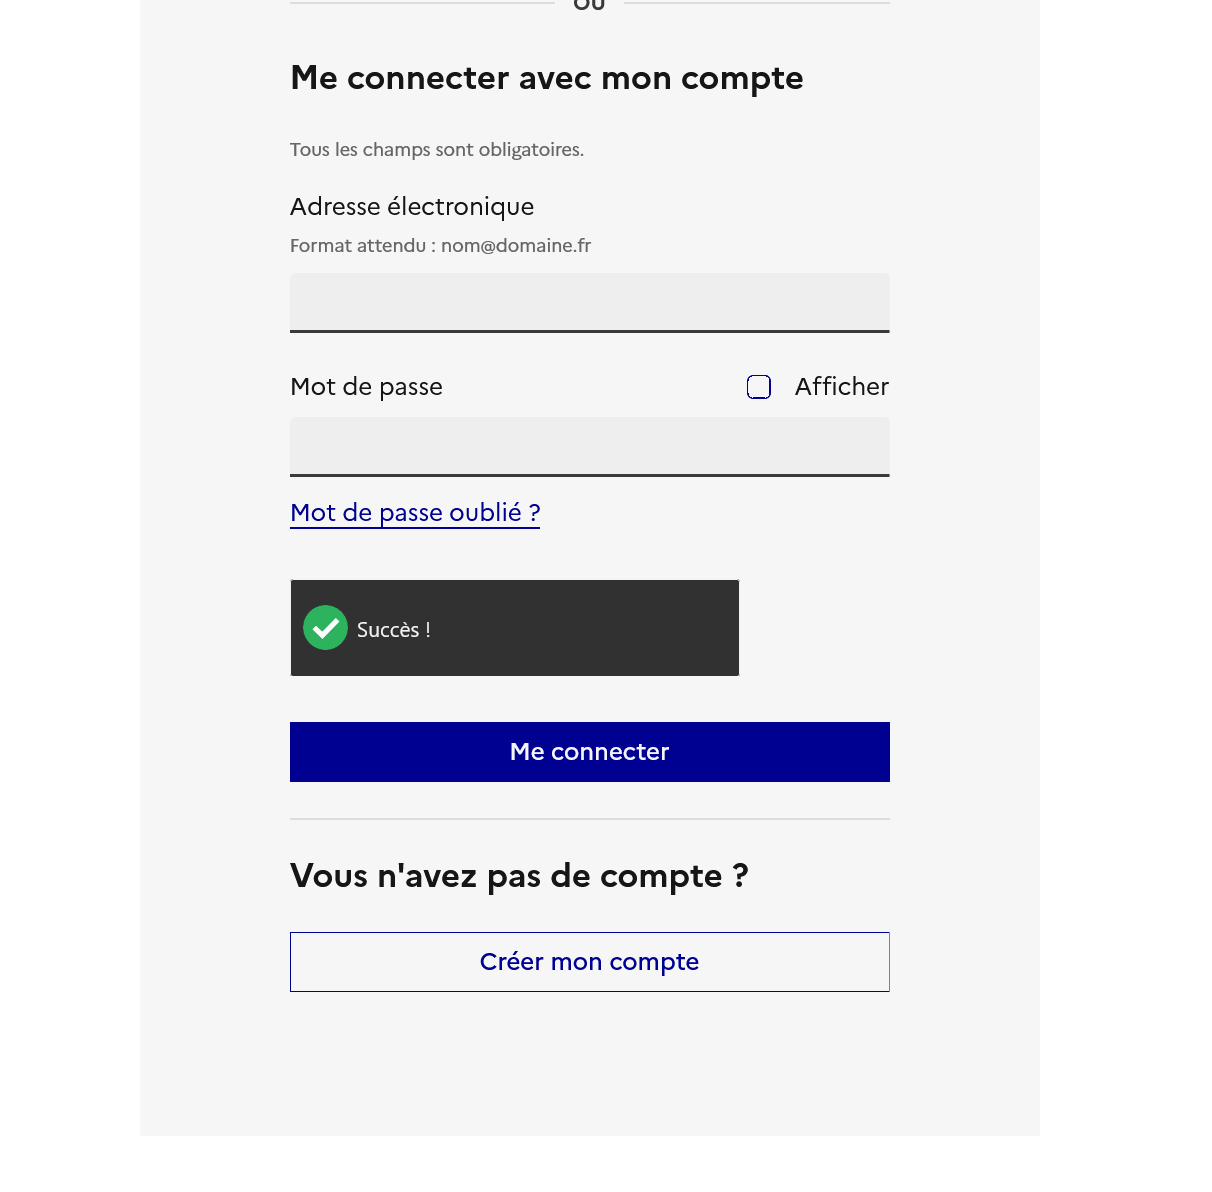
Task: Open the Mot de passe oublié link
Action: [x=415, y=513]
